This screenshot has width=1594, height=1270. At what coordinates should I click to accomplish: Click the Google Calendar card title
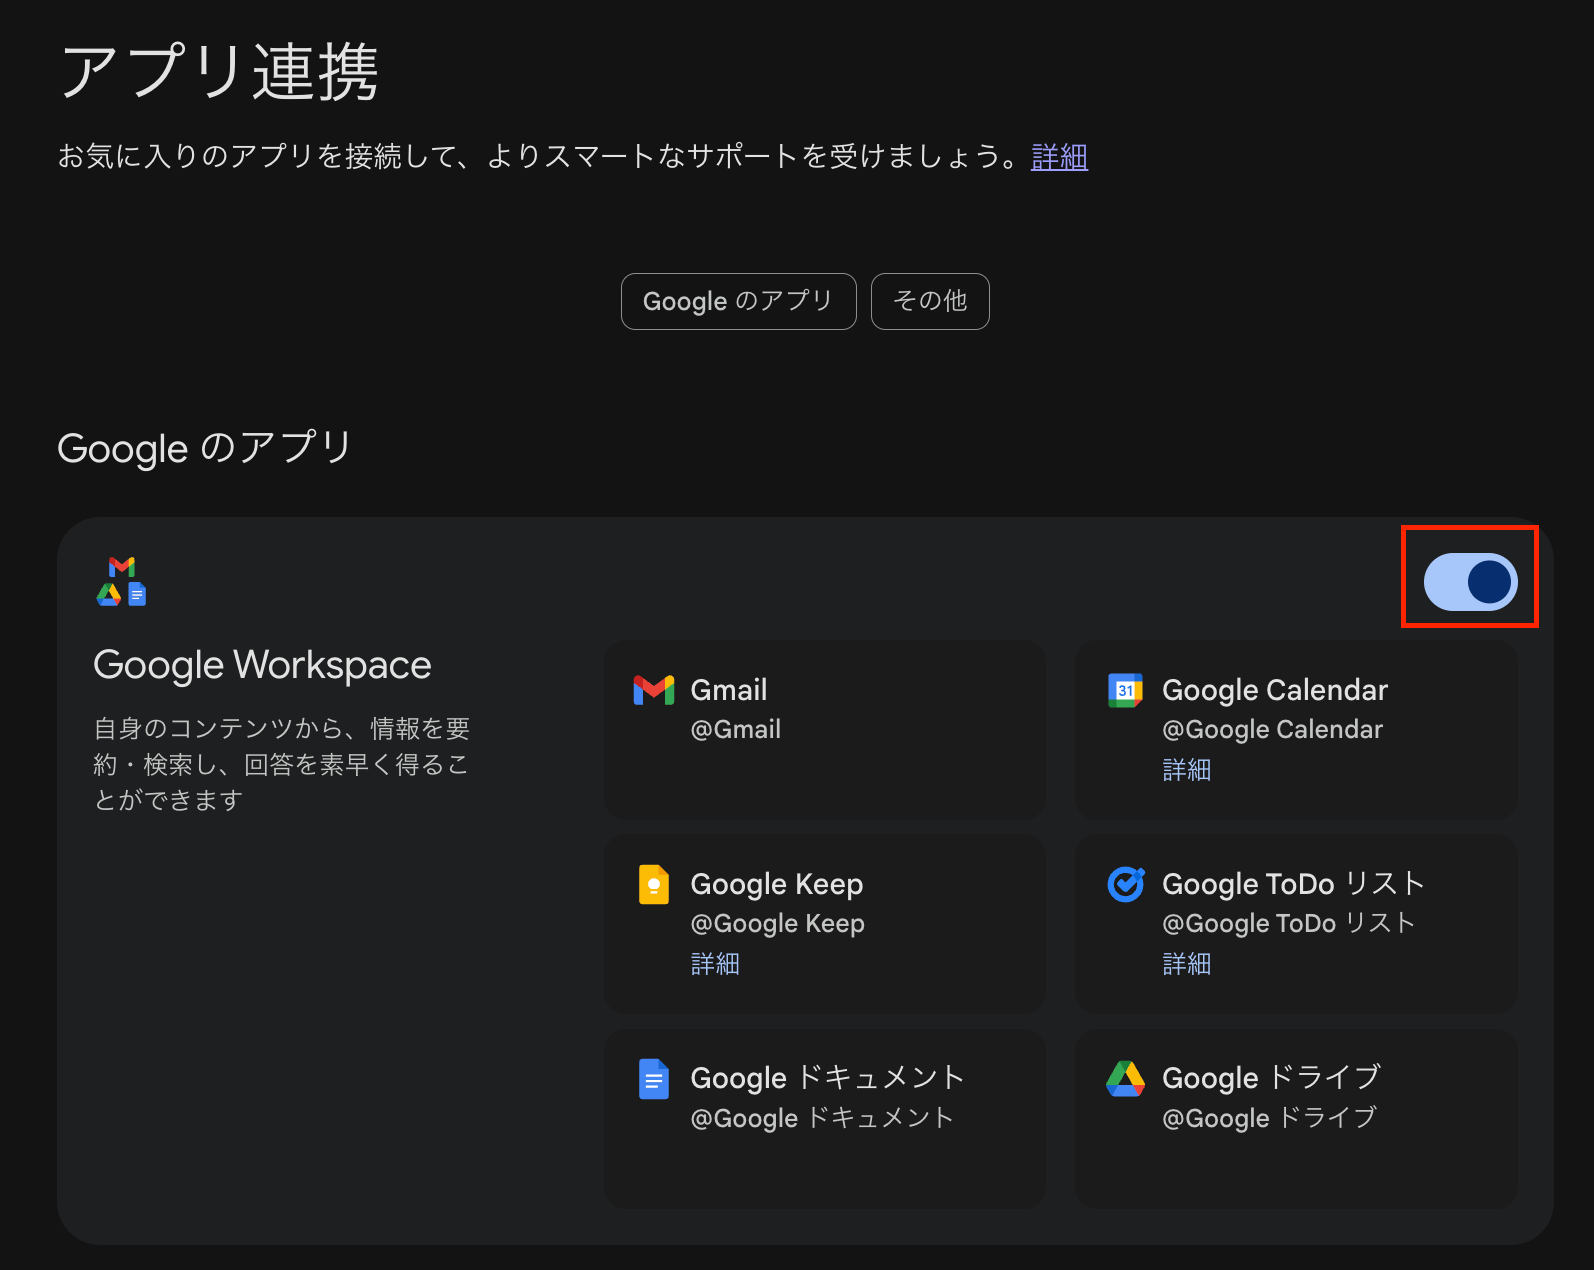pos(1275,690)
